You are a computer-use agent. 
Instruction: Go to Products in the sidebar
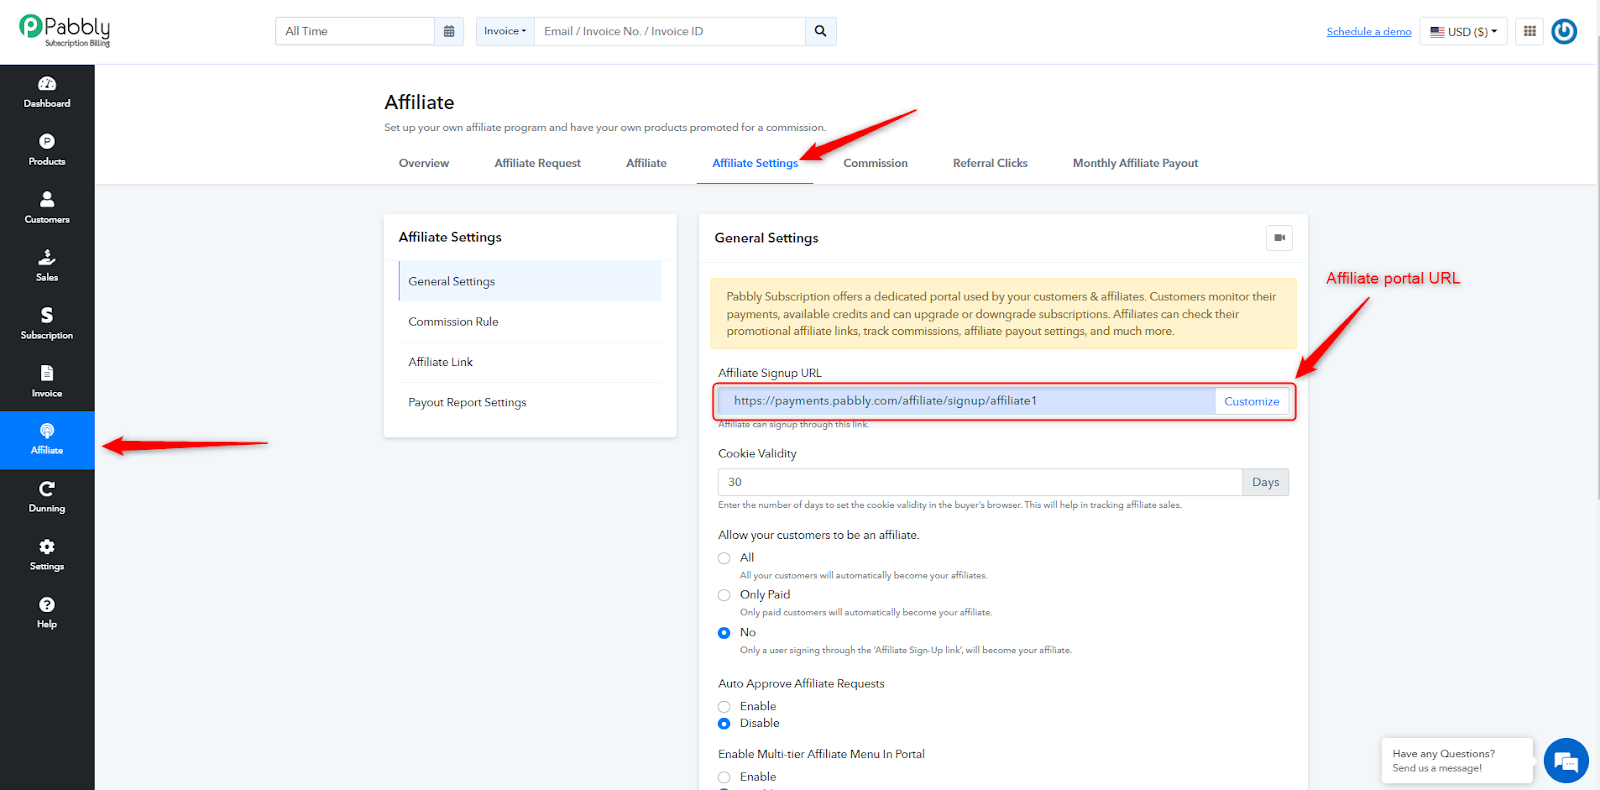[x=47, y=150]
